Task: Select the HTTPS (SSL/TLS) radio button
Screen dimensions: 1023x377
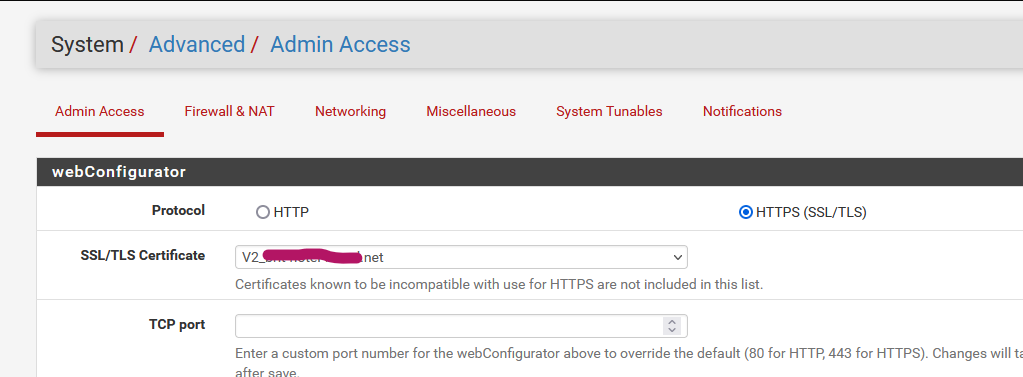Action: pyautogui.click(x=745, y=212)
